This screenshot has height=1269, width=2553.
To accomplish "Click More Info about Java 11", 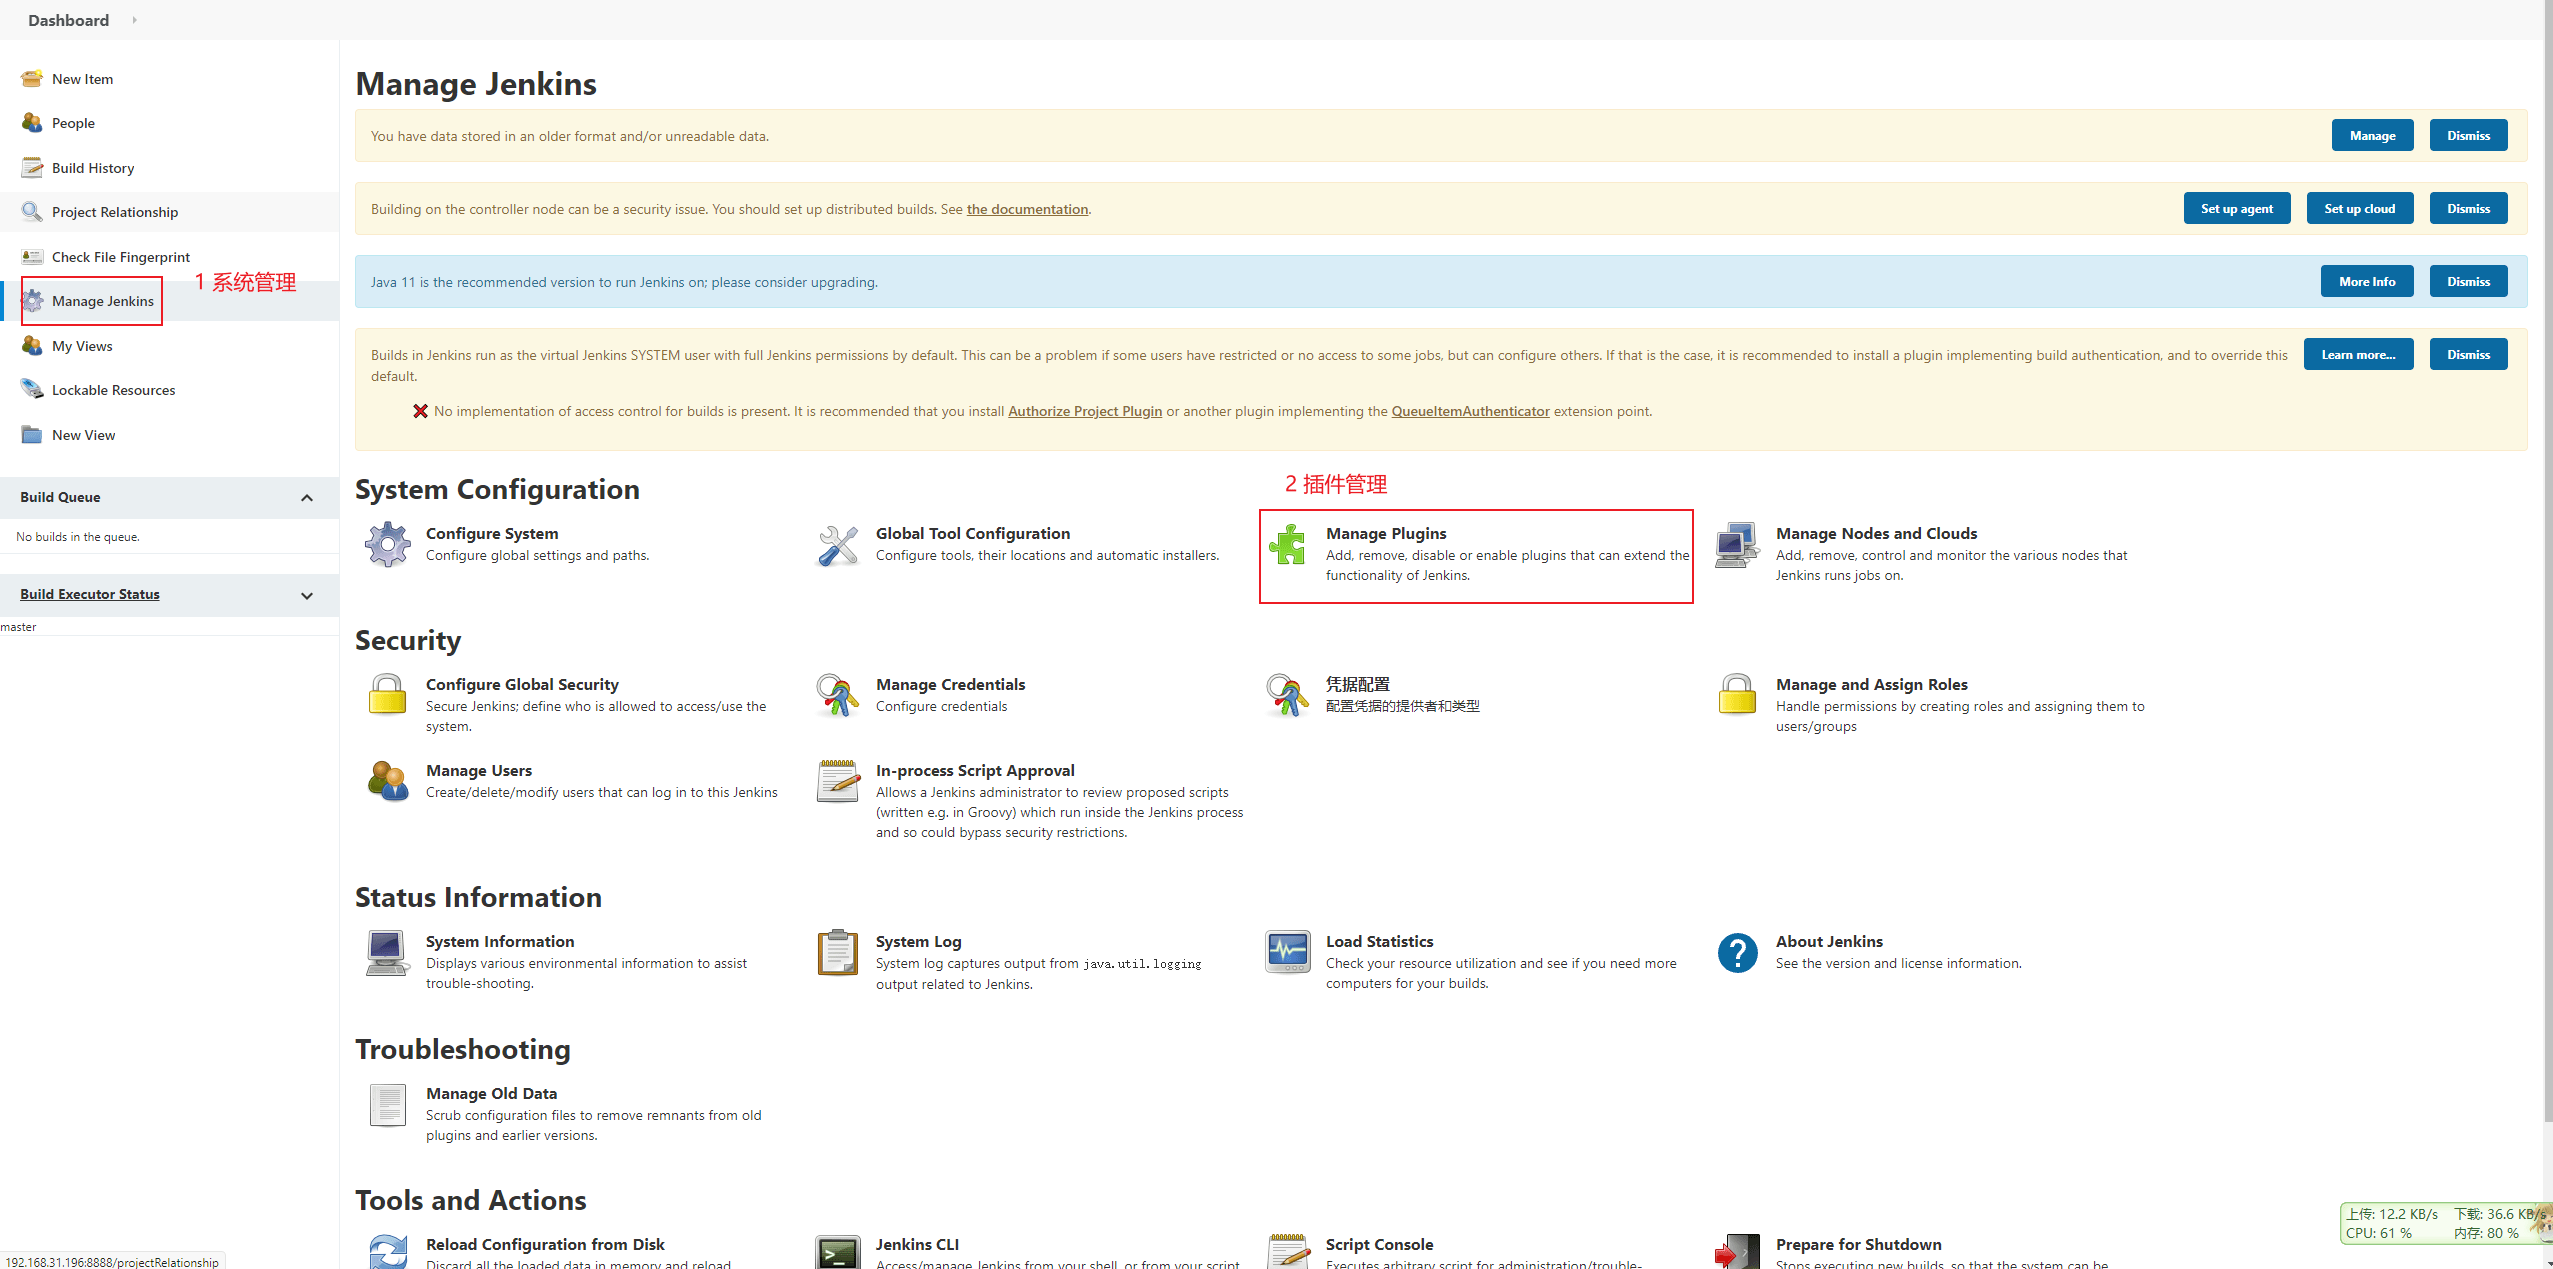I will click(x=2366, y=282).
